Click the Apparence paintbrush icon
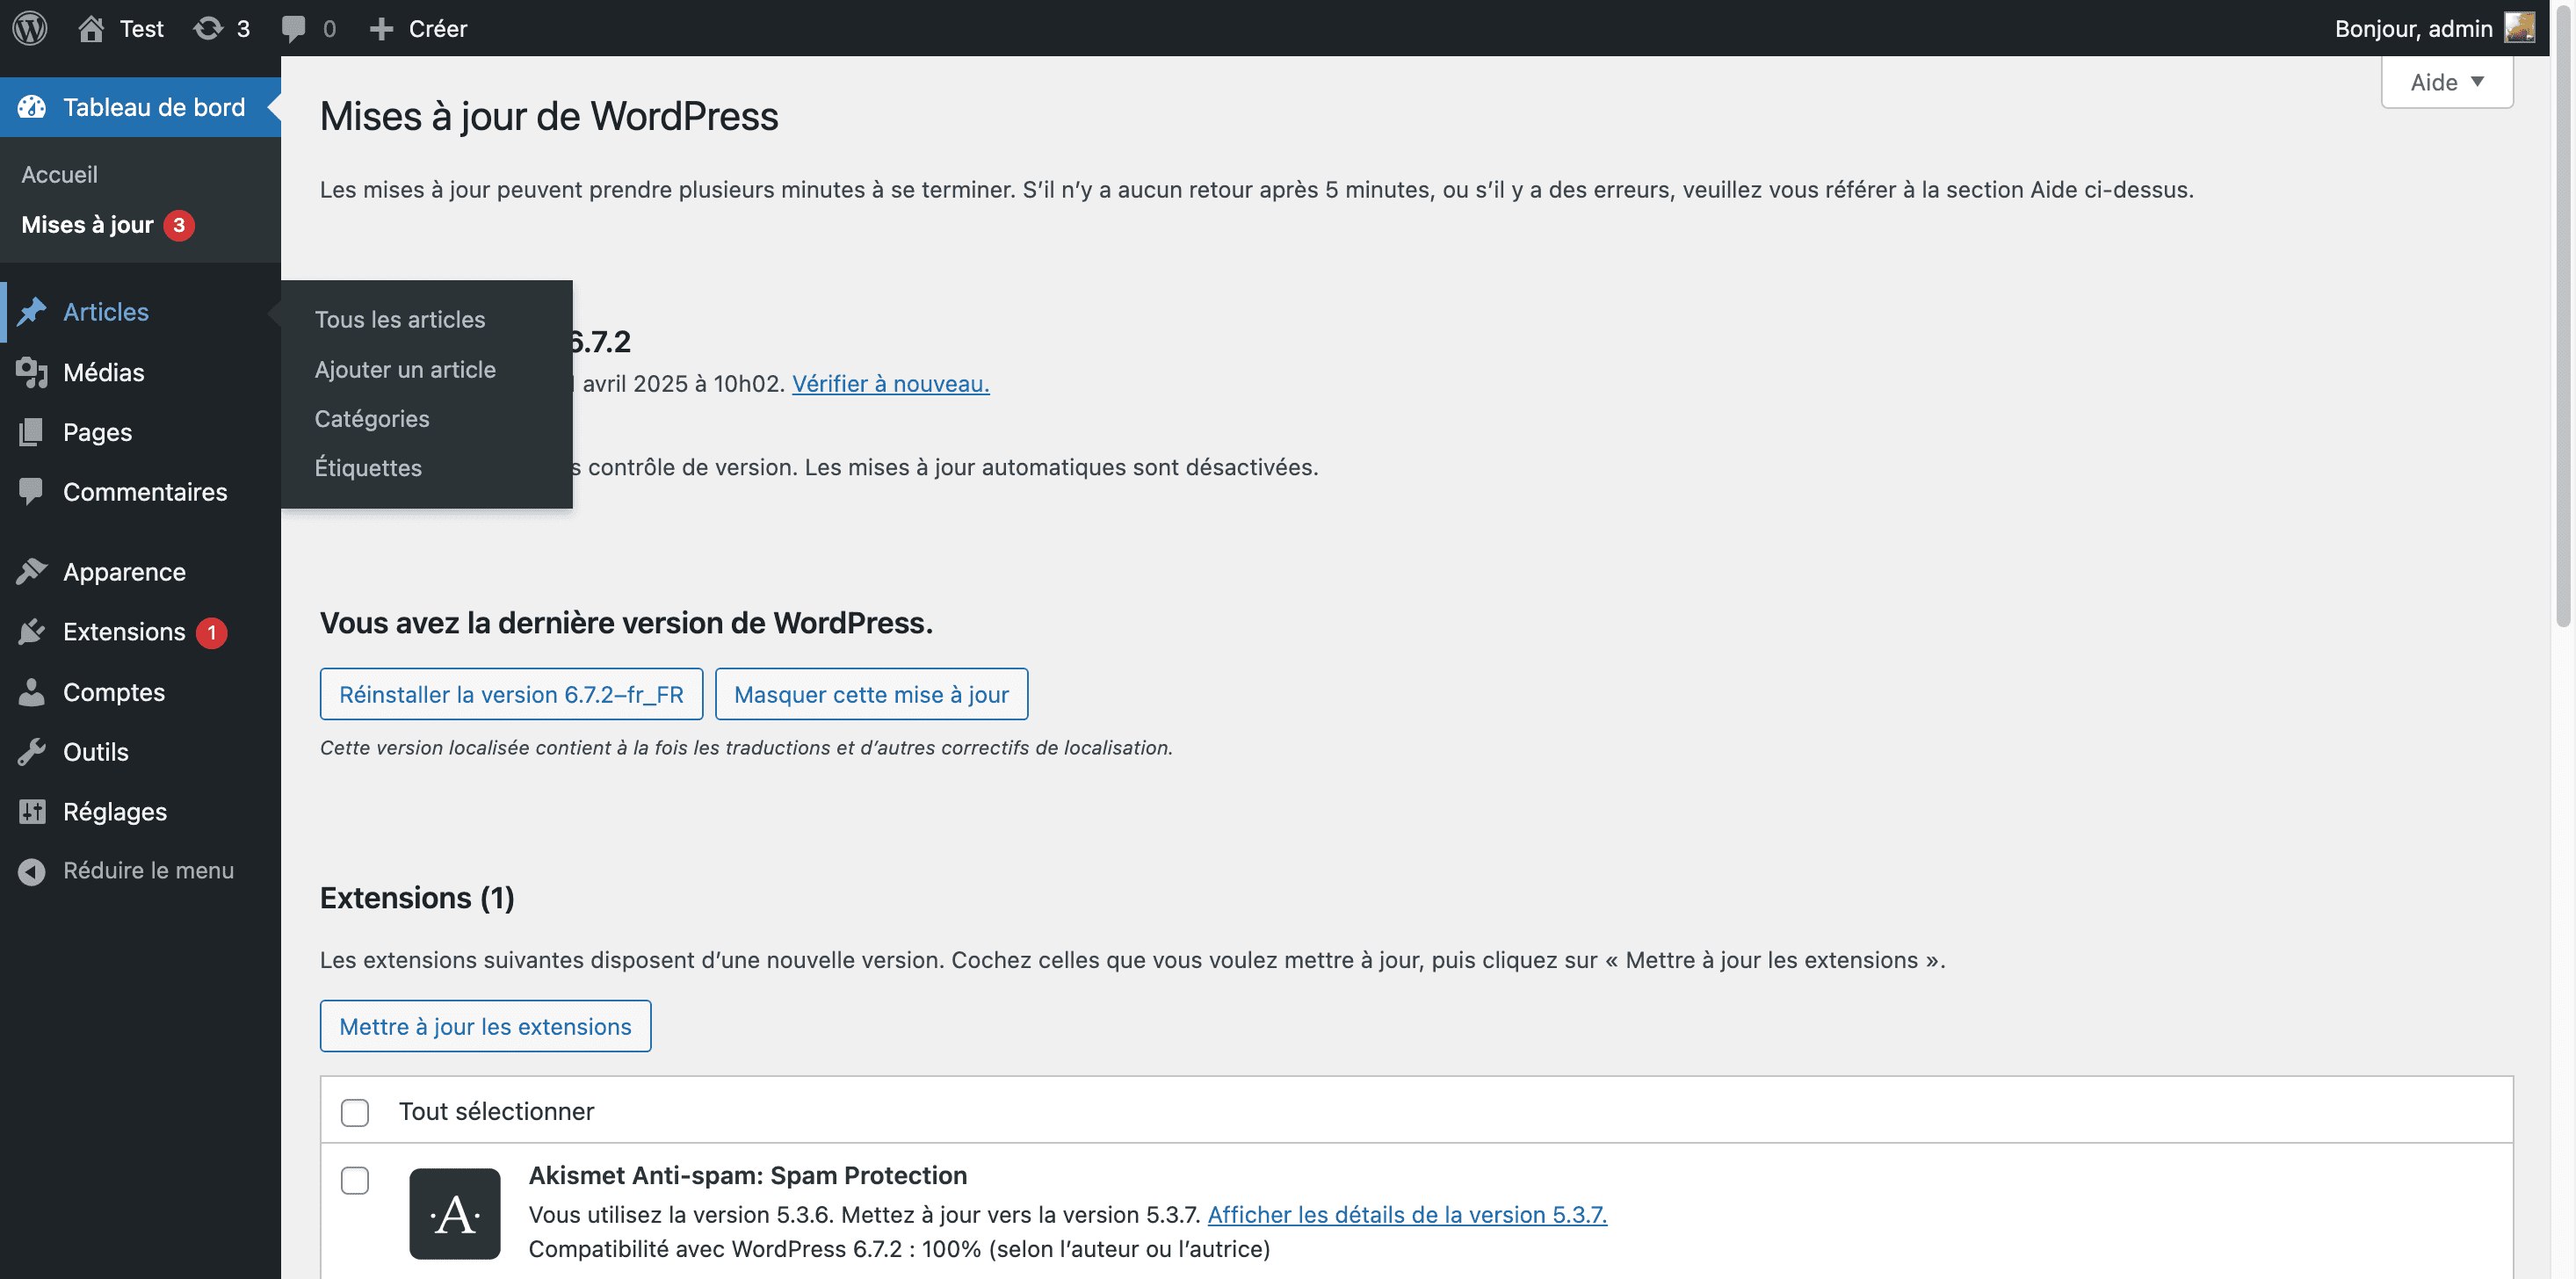 [32, 571]
